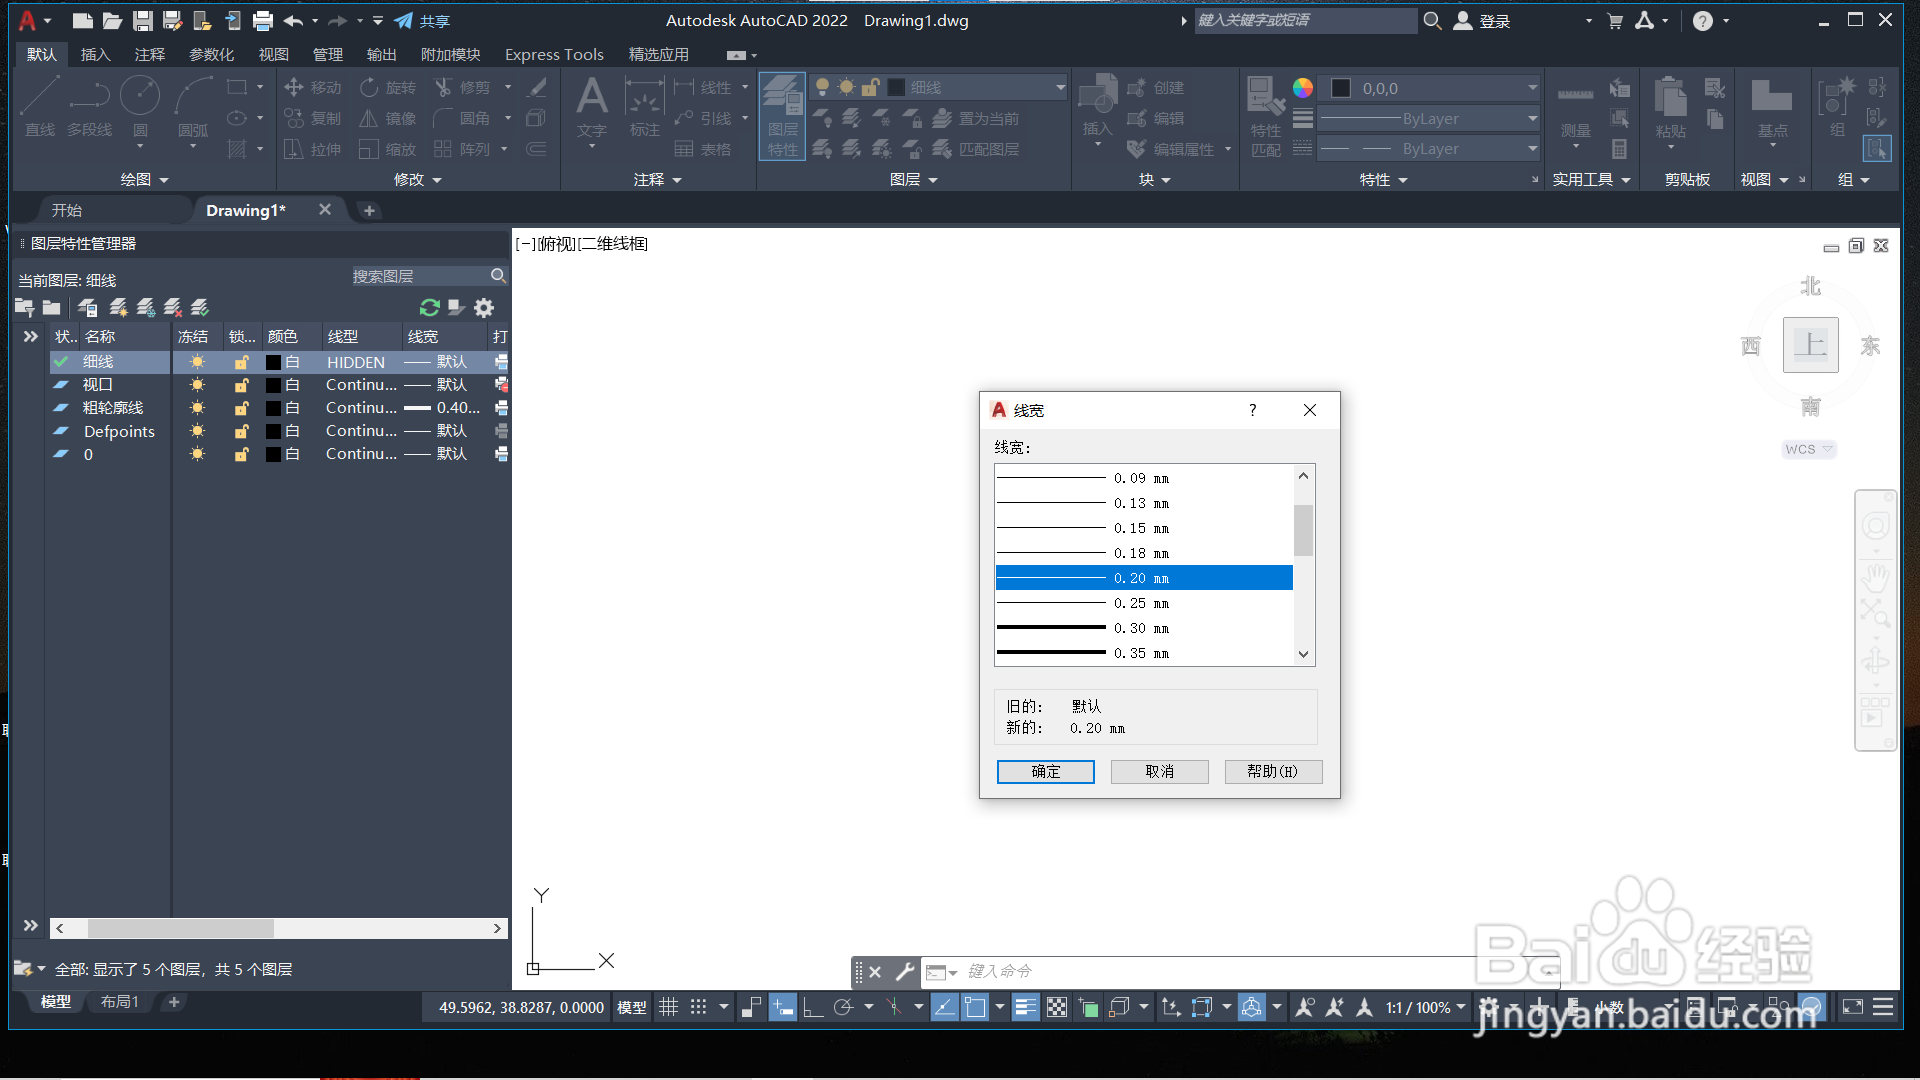
Task: Click the Measure (测量) tool
Action: click(x=1575, y=108)
